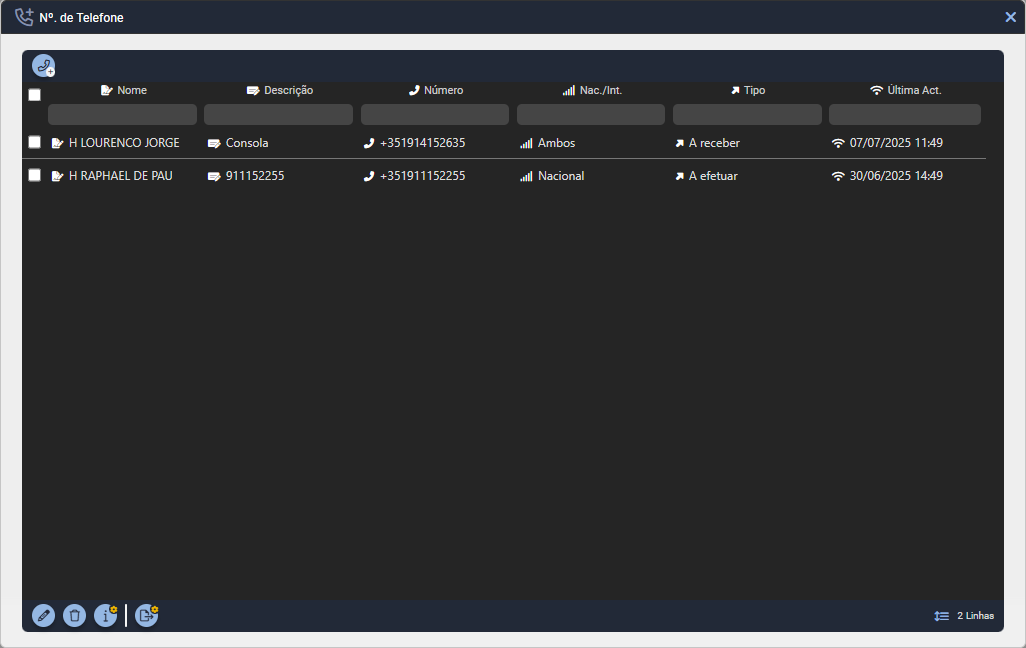1026x648 pixels.
Task: Click the phone icon in title bar
Action: tap(24, 17)
